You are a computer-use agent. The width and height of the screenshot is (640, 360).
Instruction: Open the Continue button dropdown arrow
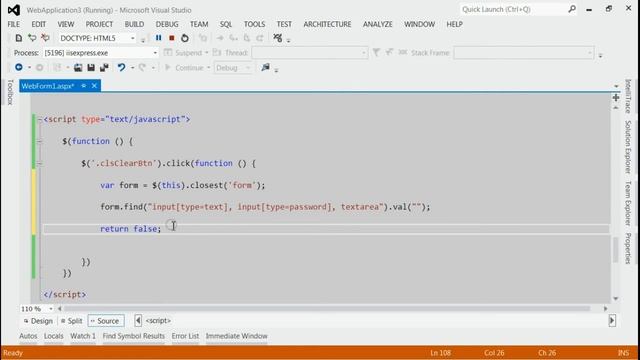209,68
